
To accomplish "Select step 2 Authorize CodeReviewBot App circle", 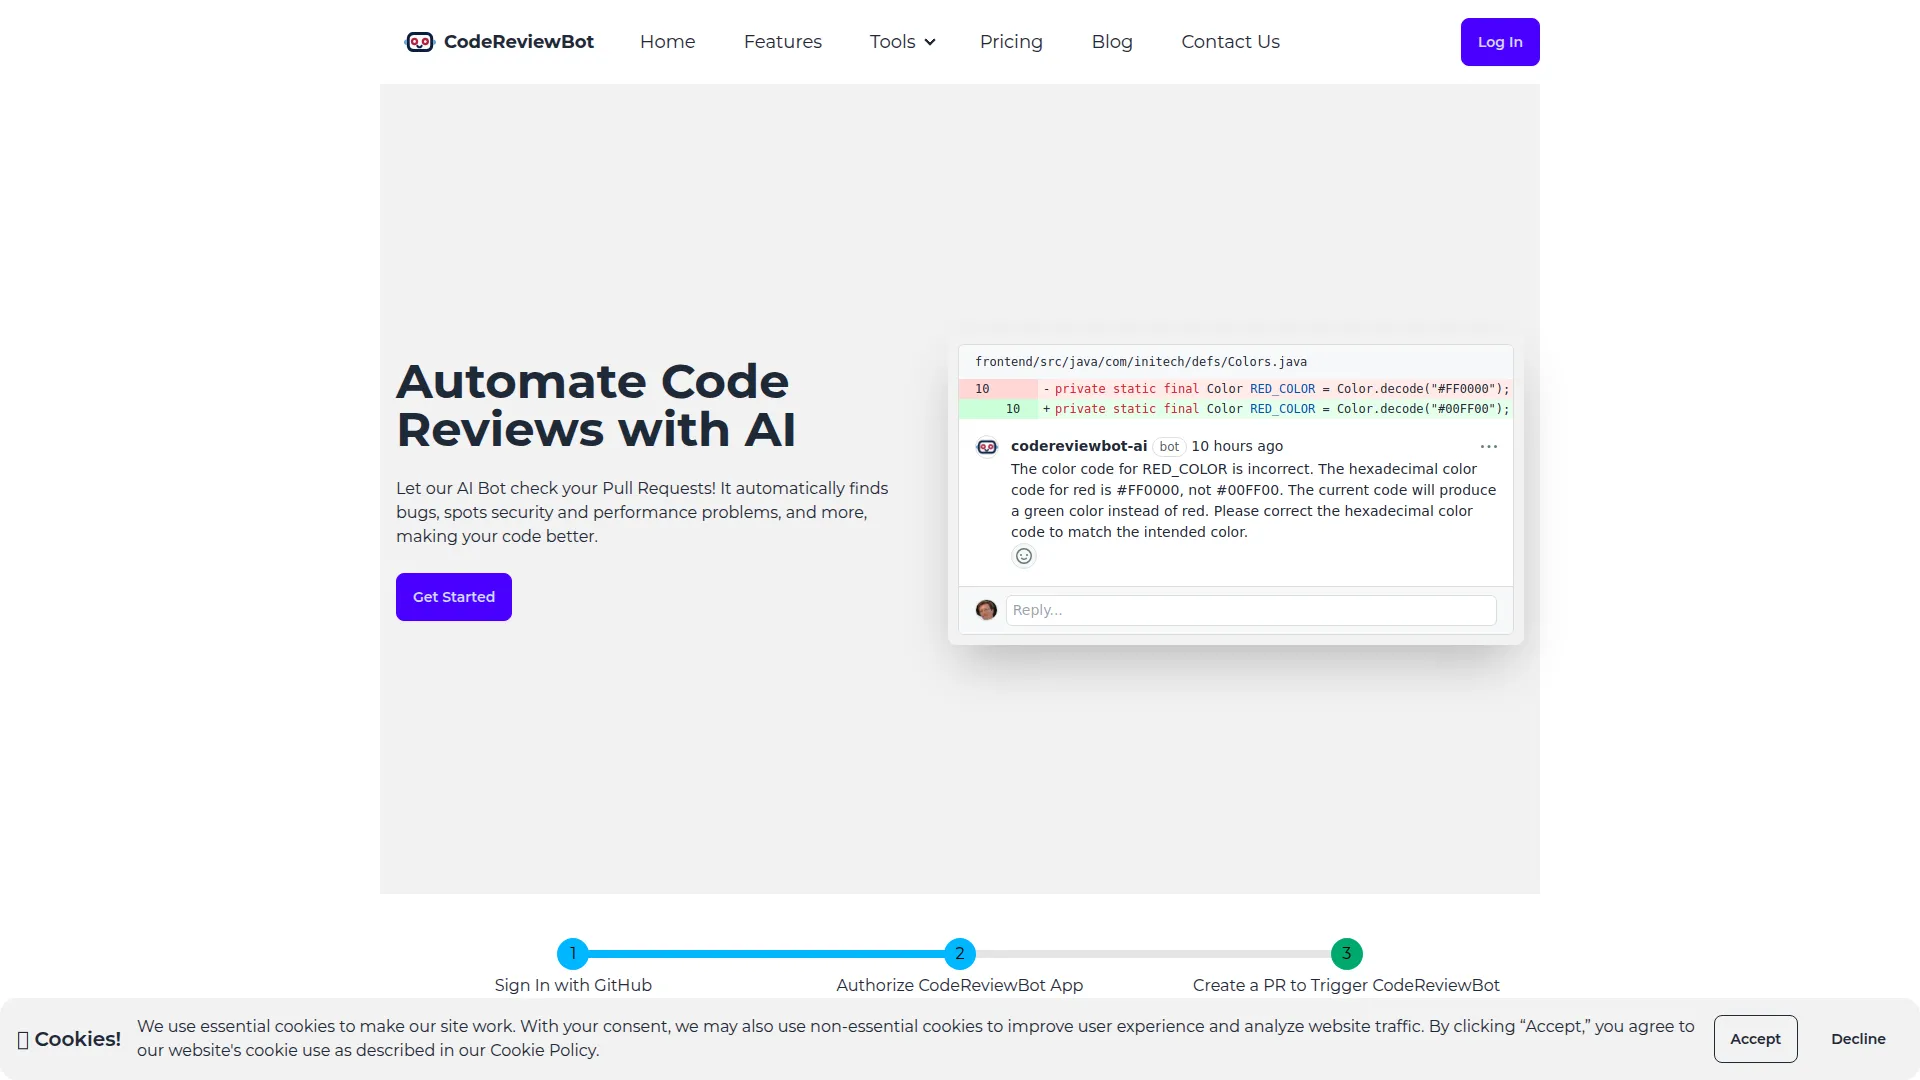I will point(959,953).
